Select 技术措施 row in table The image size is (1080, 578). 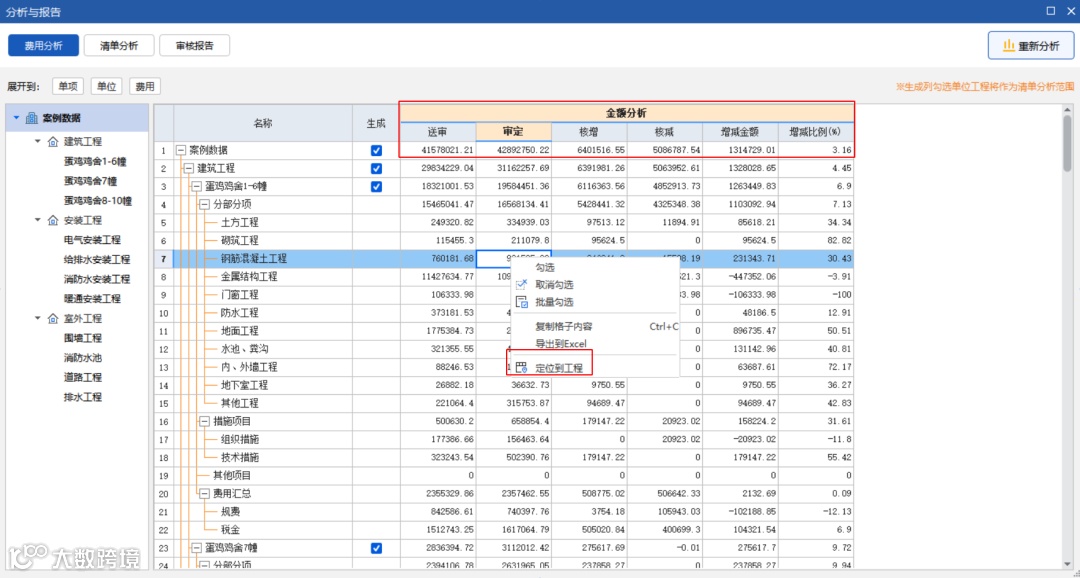503,457
